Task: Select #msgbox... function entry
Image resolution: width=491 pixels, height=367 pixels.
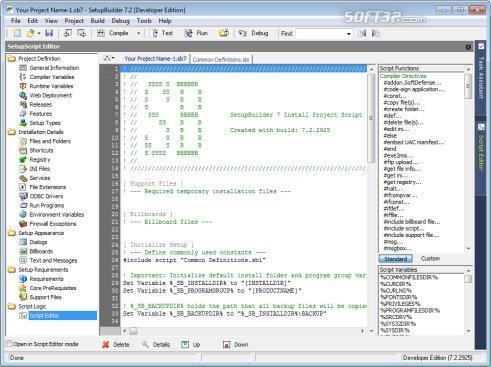Action: [x=397, y=248]
